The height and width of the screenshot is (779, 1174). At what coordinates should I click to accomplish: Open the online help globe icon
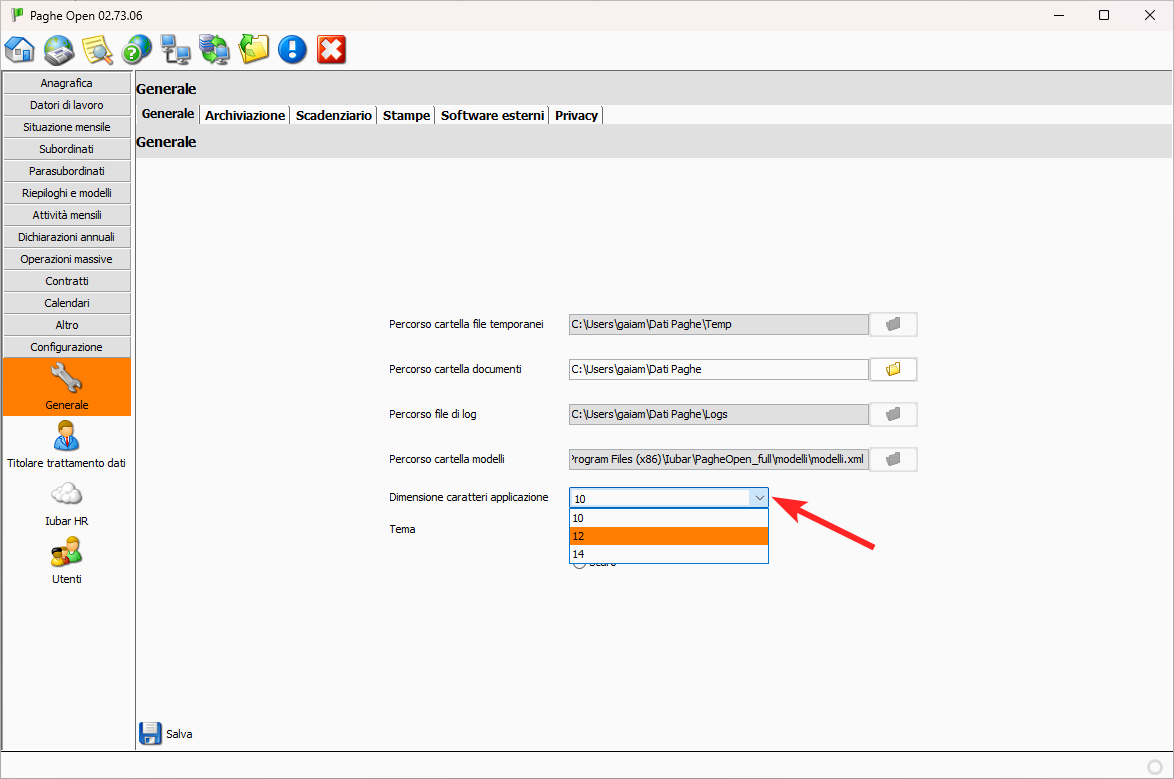136,49
